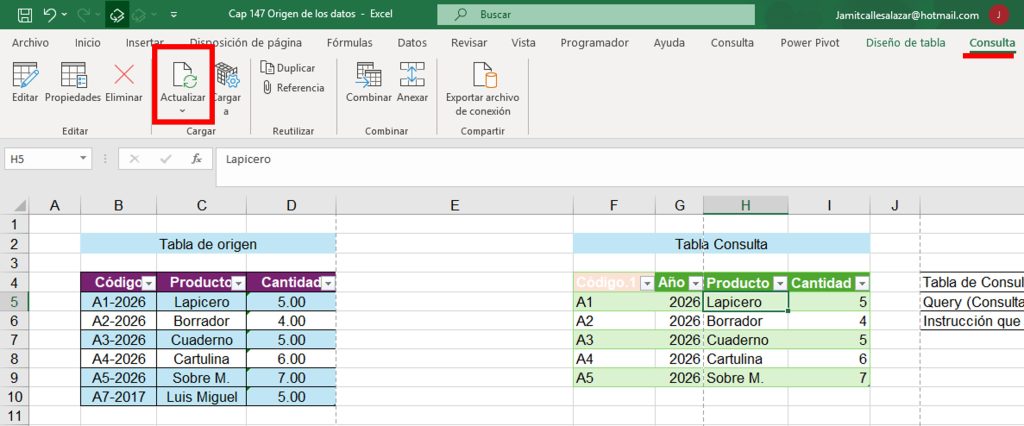Image resolution: width=1024 pixels, height=426 pixels.
Task: Select cell containing Luis Miguel
Action: pos(201,397)
